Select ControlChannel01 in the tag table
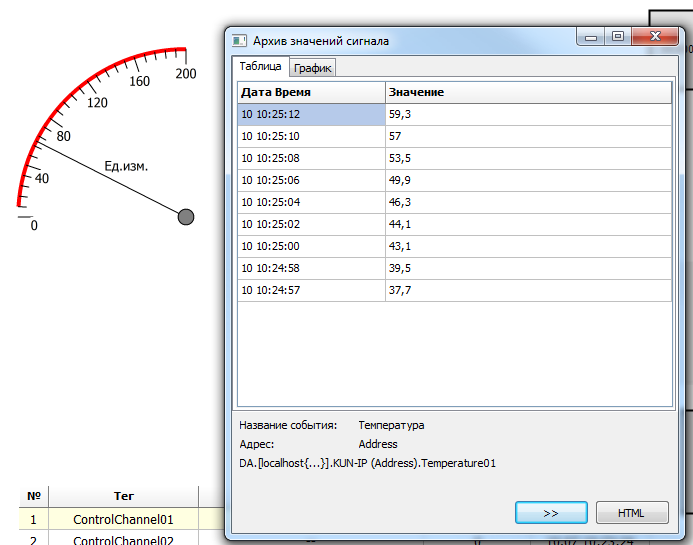Screen dimensions: 693x545 click(123, 519)
